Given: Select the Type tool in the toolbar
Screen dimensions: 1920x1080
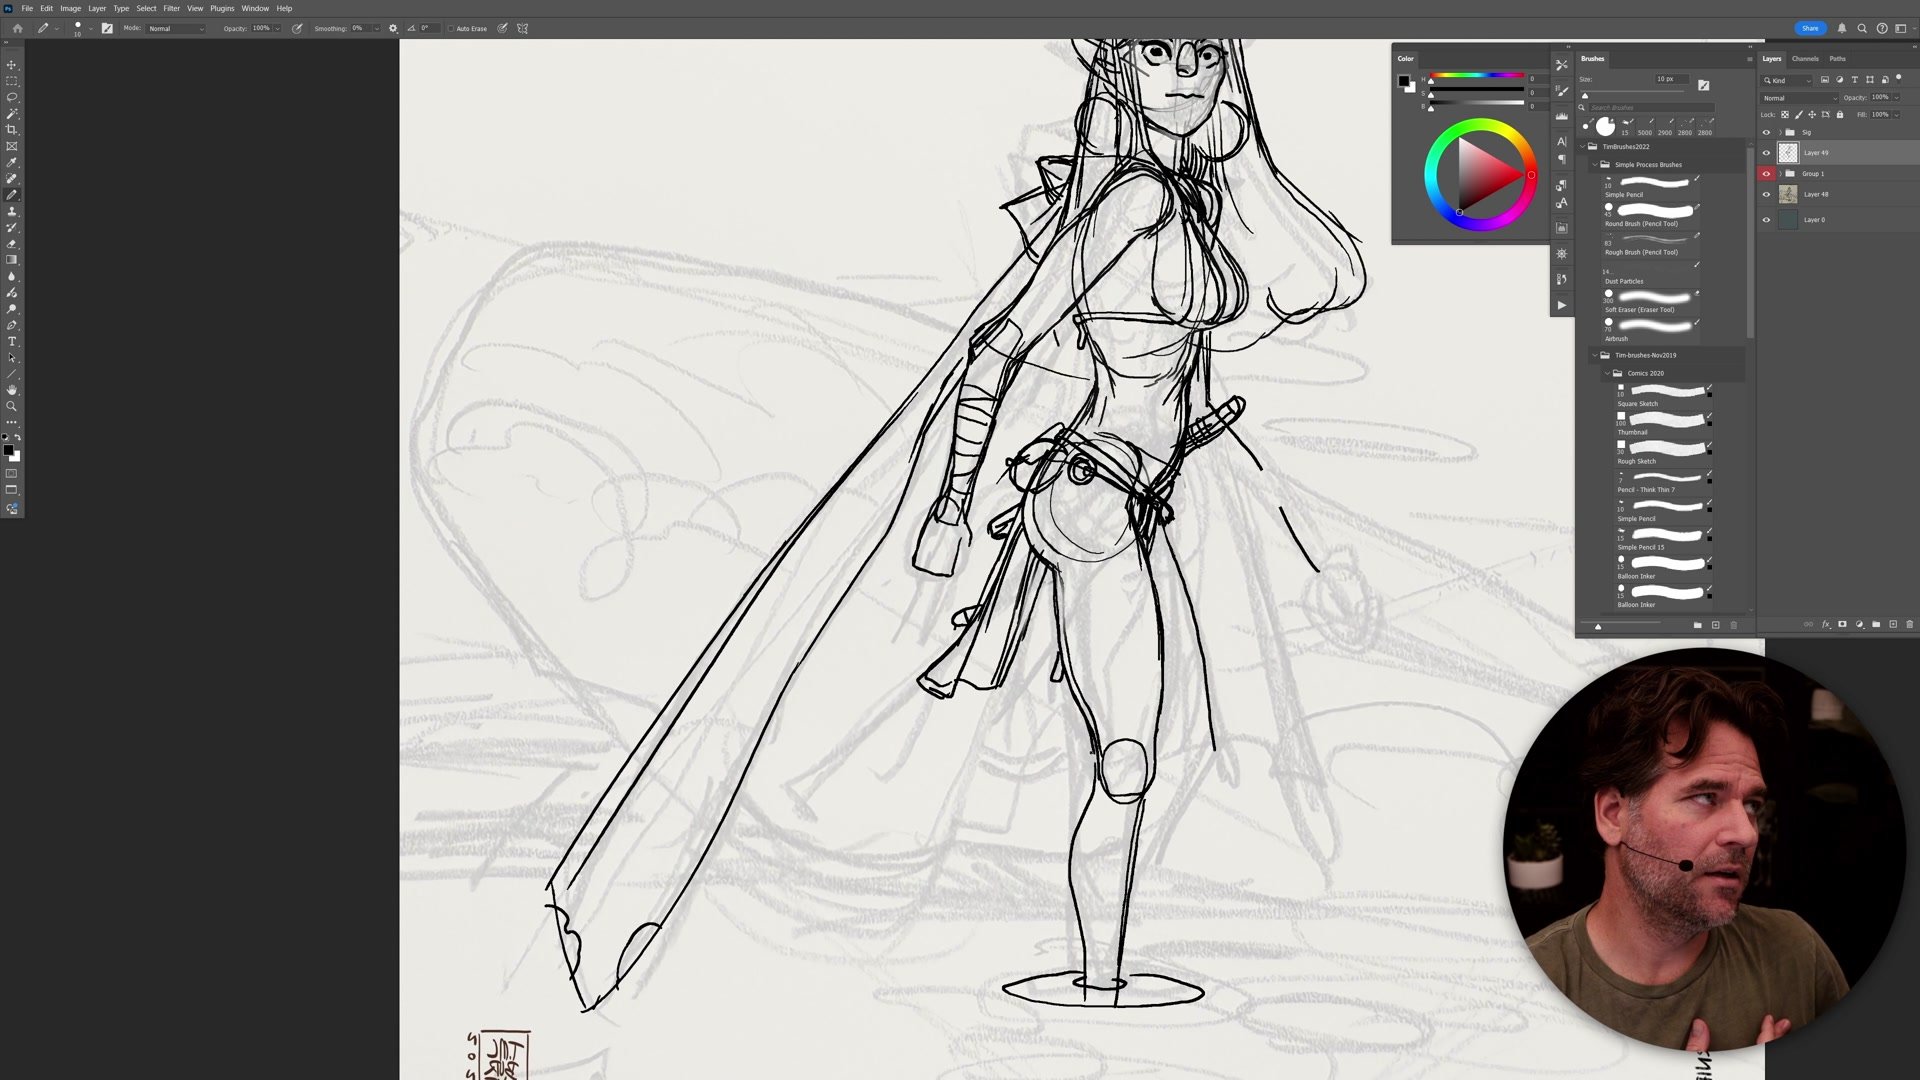Looking at the screenshot, I should [12, 342].
